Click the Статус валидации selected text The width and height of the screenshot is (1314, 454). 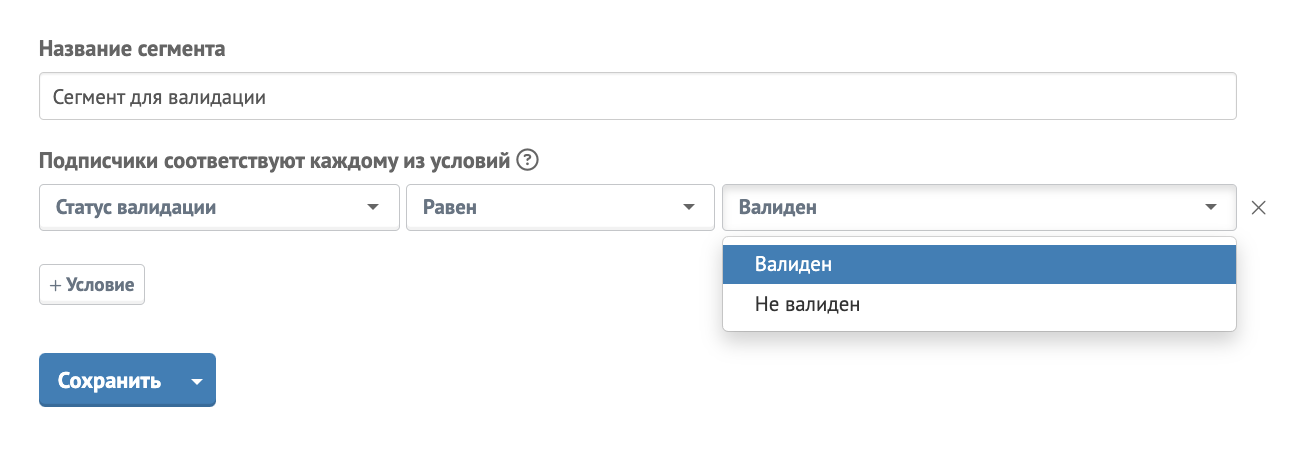[137, 208]
